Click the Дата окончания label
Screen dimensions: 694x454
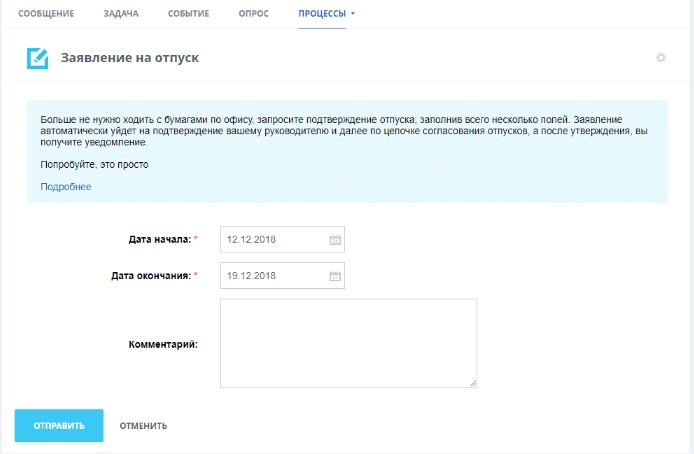151,276
